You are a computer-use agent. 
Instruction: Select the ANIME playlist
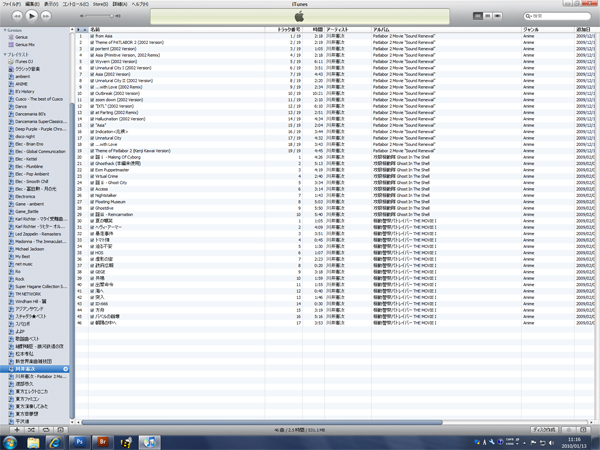[x=21, y=84]
